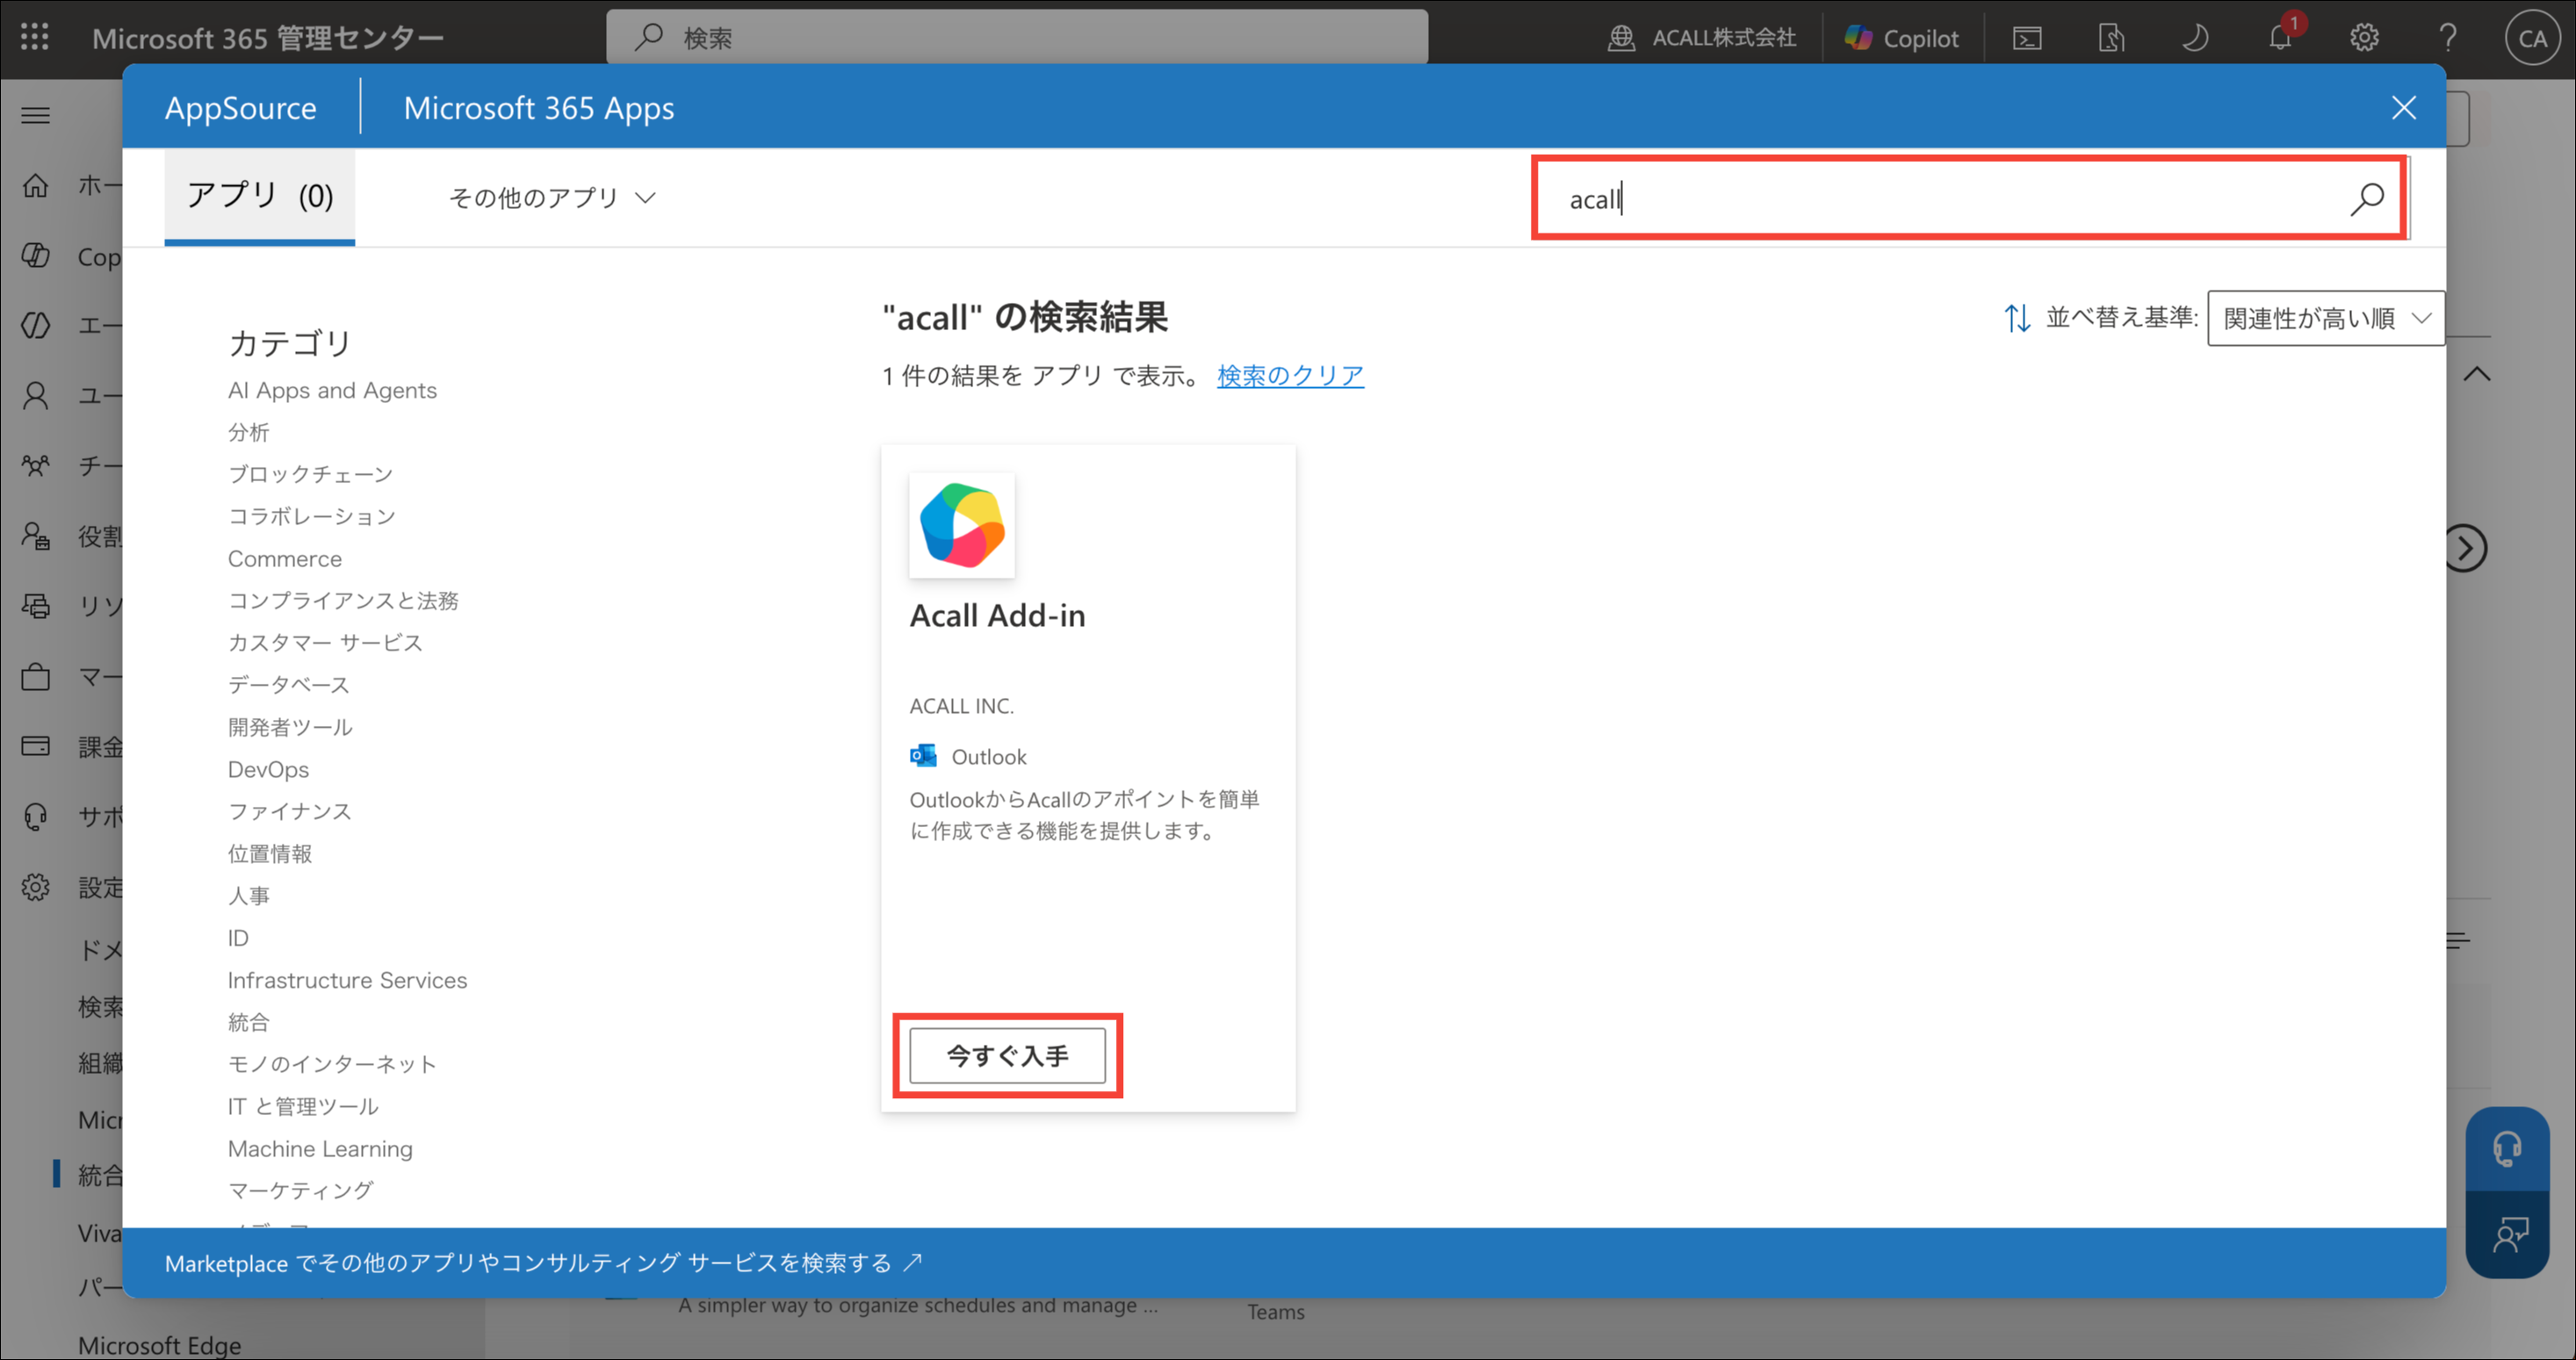Image resolution: width=2576 pixels, height=1360 pixels.
Task: Click the Acall Add-in app logo
Action: pyautogui.click(x=962, y=525)
